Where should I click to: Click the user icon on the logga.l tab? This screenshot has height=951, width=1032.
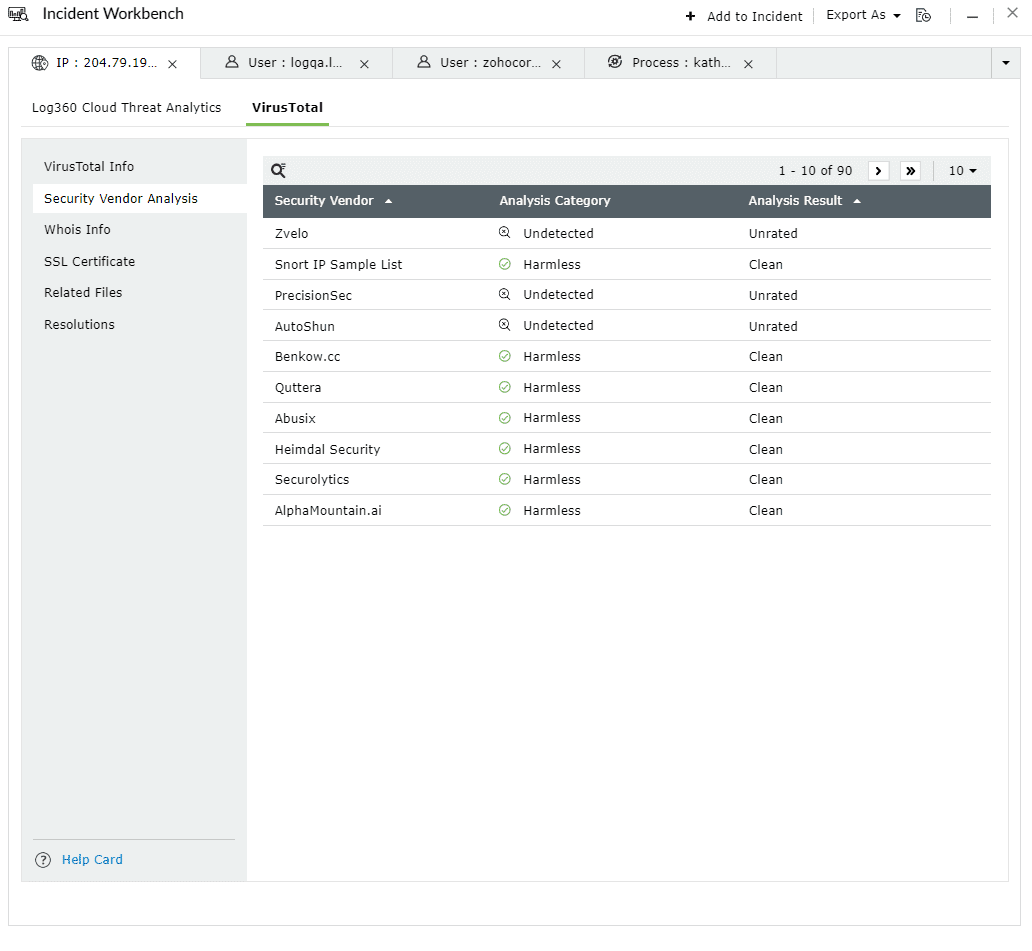[x=232, y=62]
